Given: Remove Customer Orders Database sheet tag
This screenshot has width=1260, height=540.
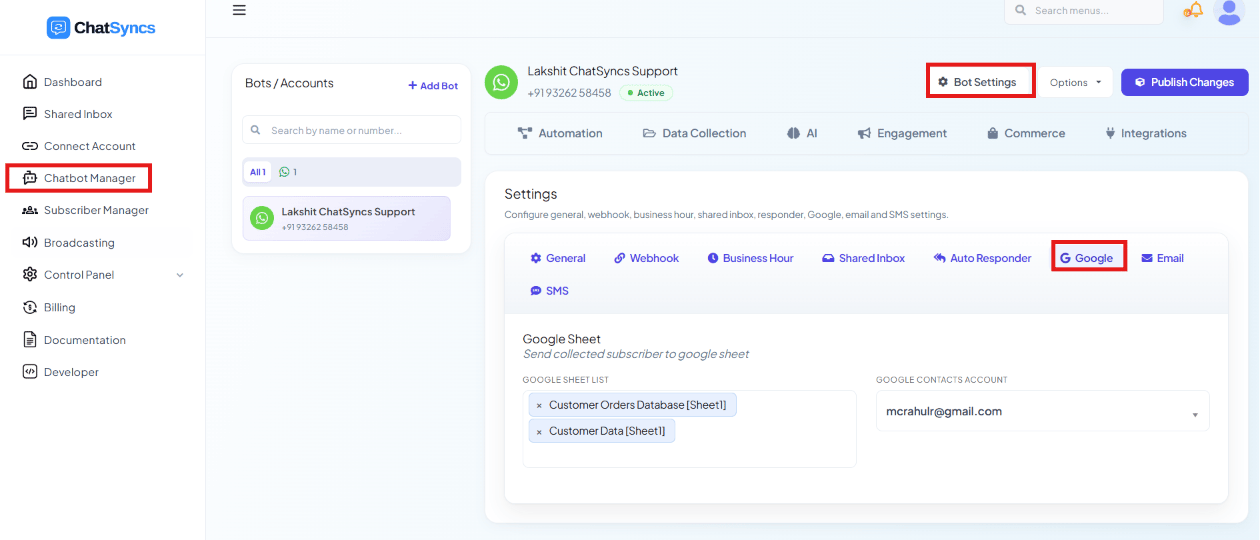Looking at the screenshot, I should tap(539, 405).
